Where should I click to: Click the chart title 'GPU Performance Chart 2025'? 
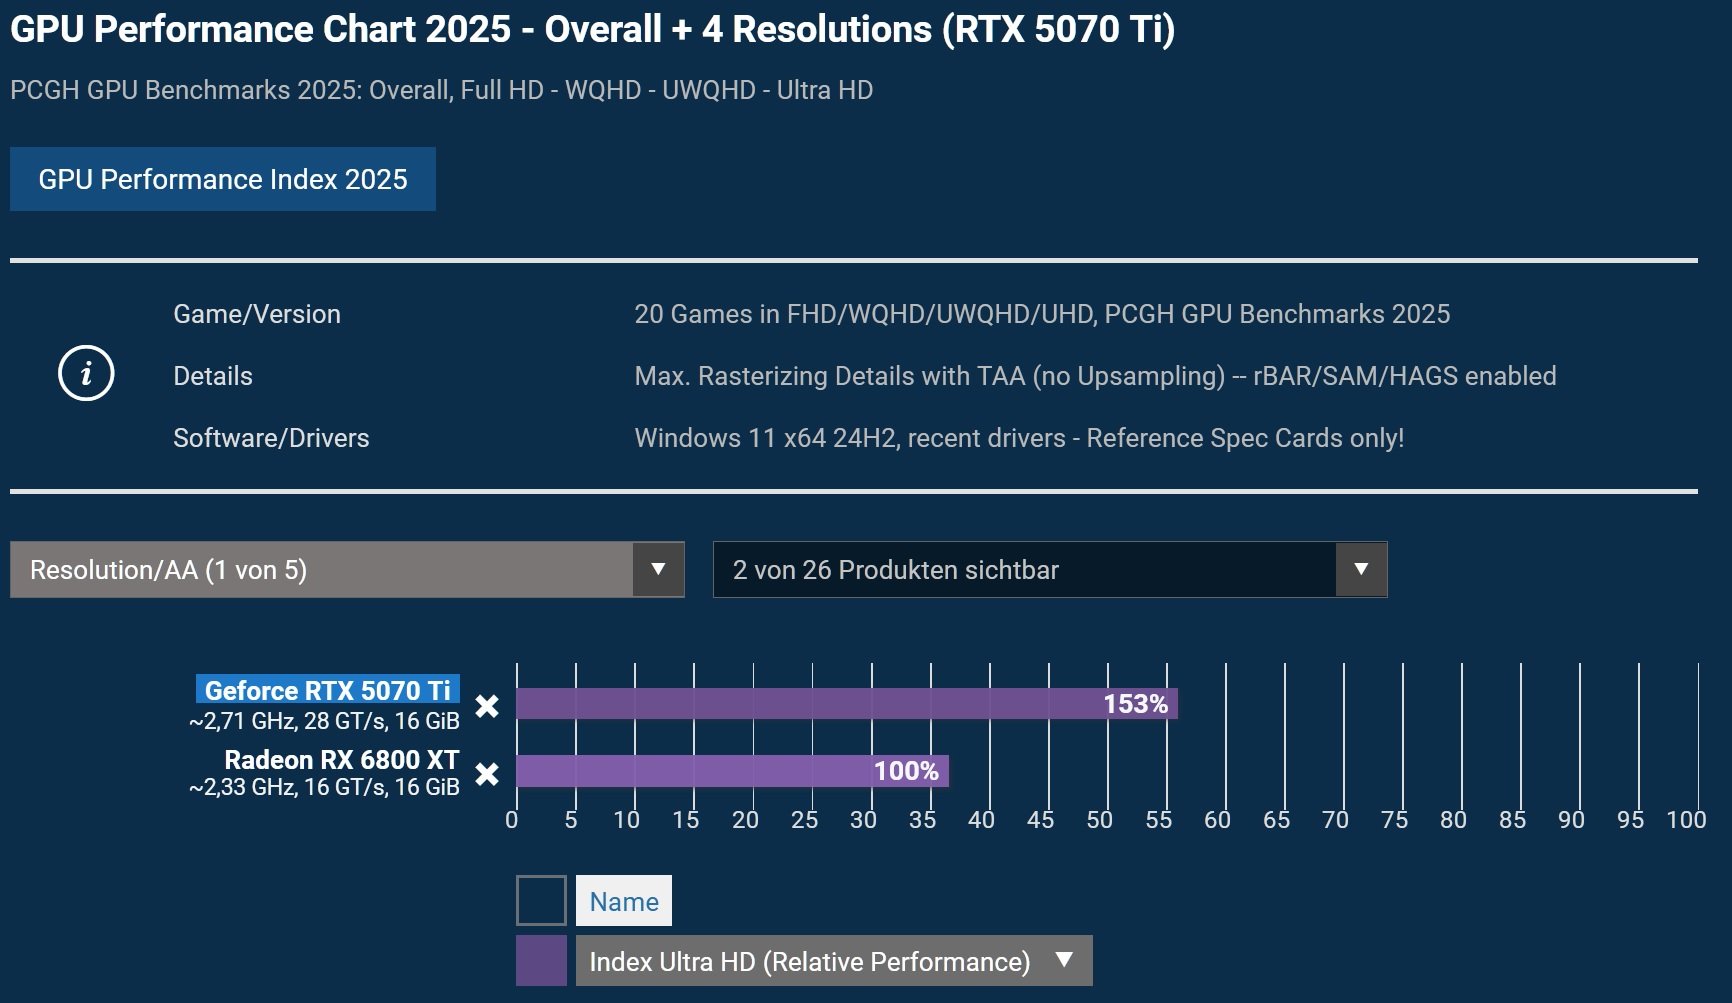(x=260, y=29)
